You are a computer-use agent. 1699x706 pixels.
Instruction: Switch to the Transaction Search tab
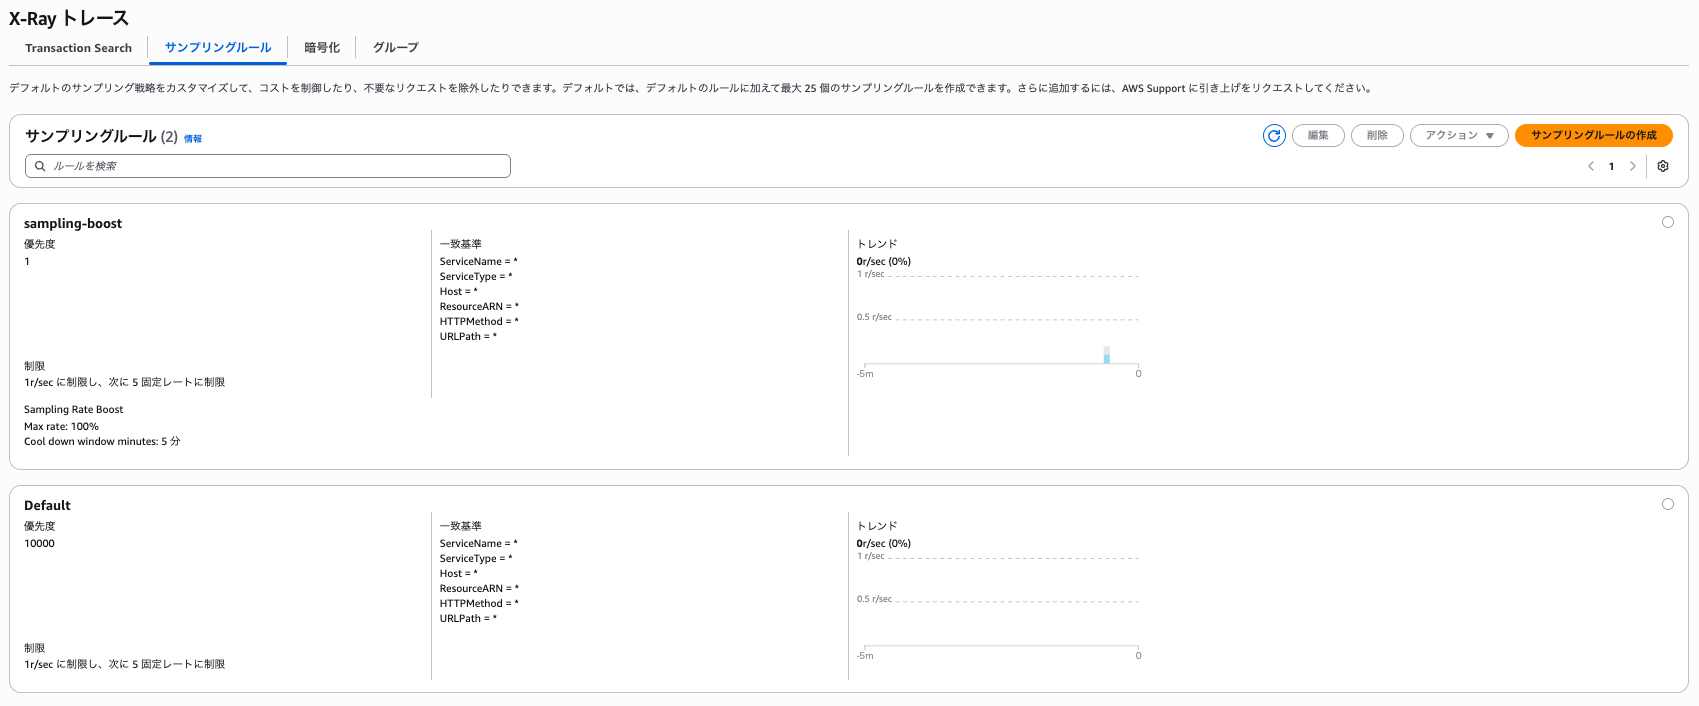[78, 48]
